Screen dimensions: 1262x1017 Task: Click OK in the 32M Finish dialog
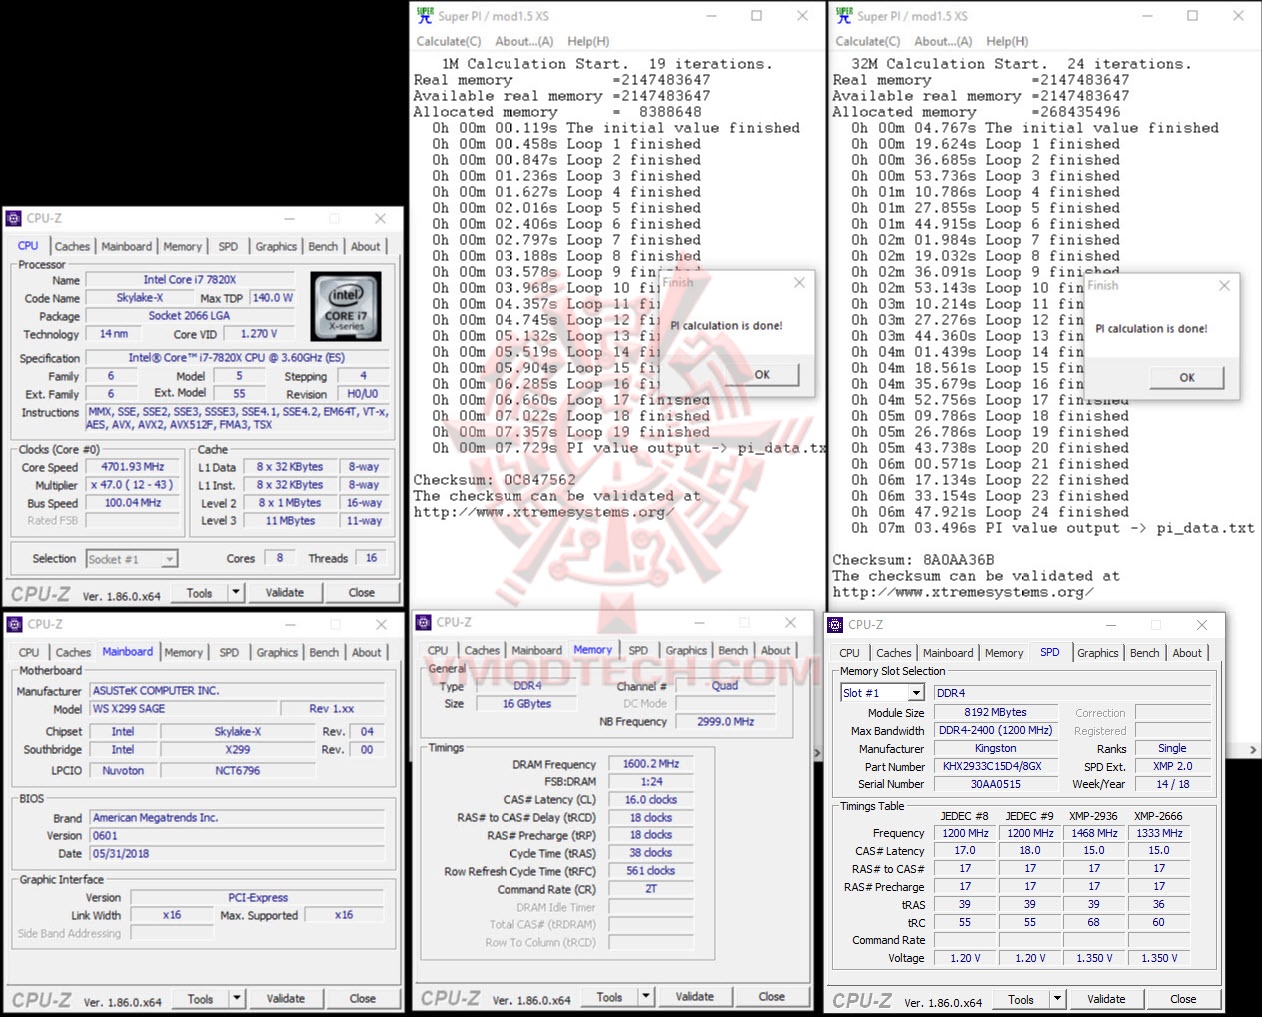1187,377
